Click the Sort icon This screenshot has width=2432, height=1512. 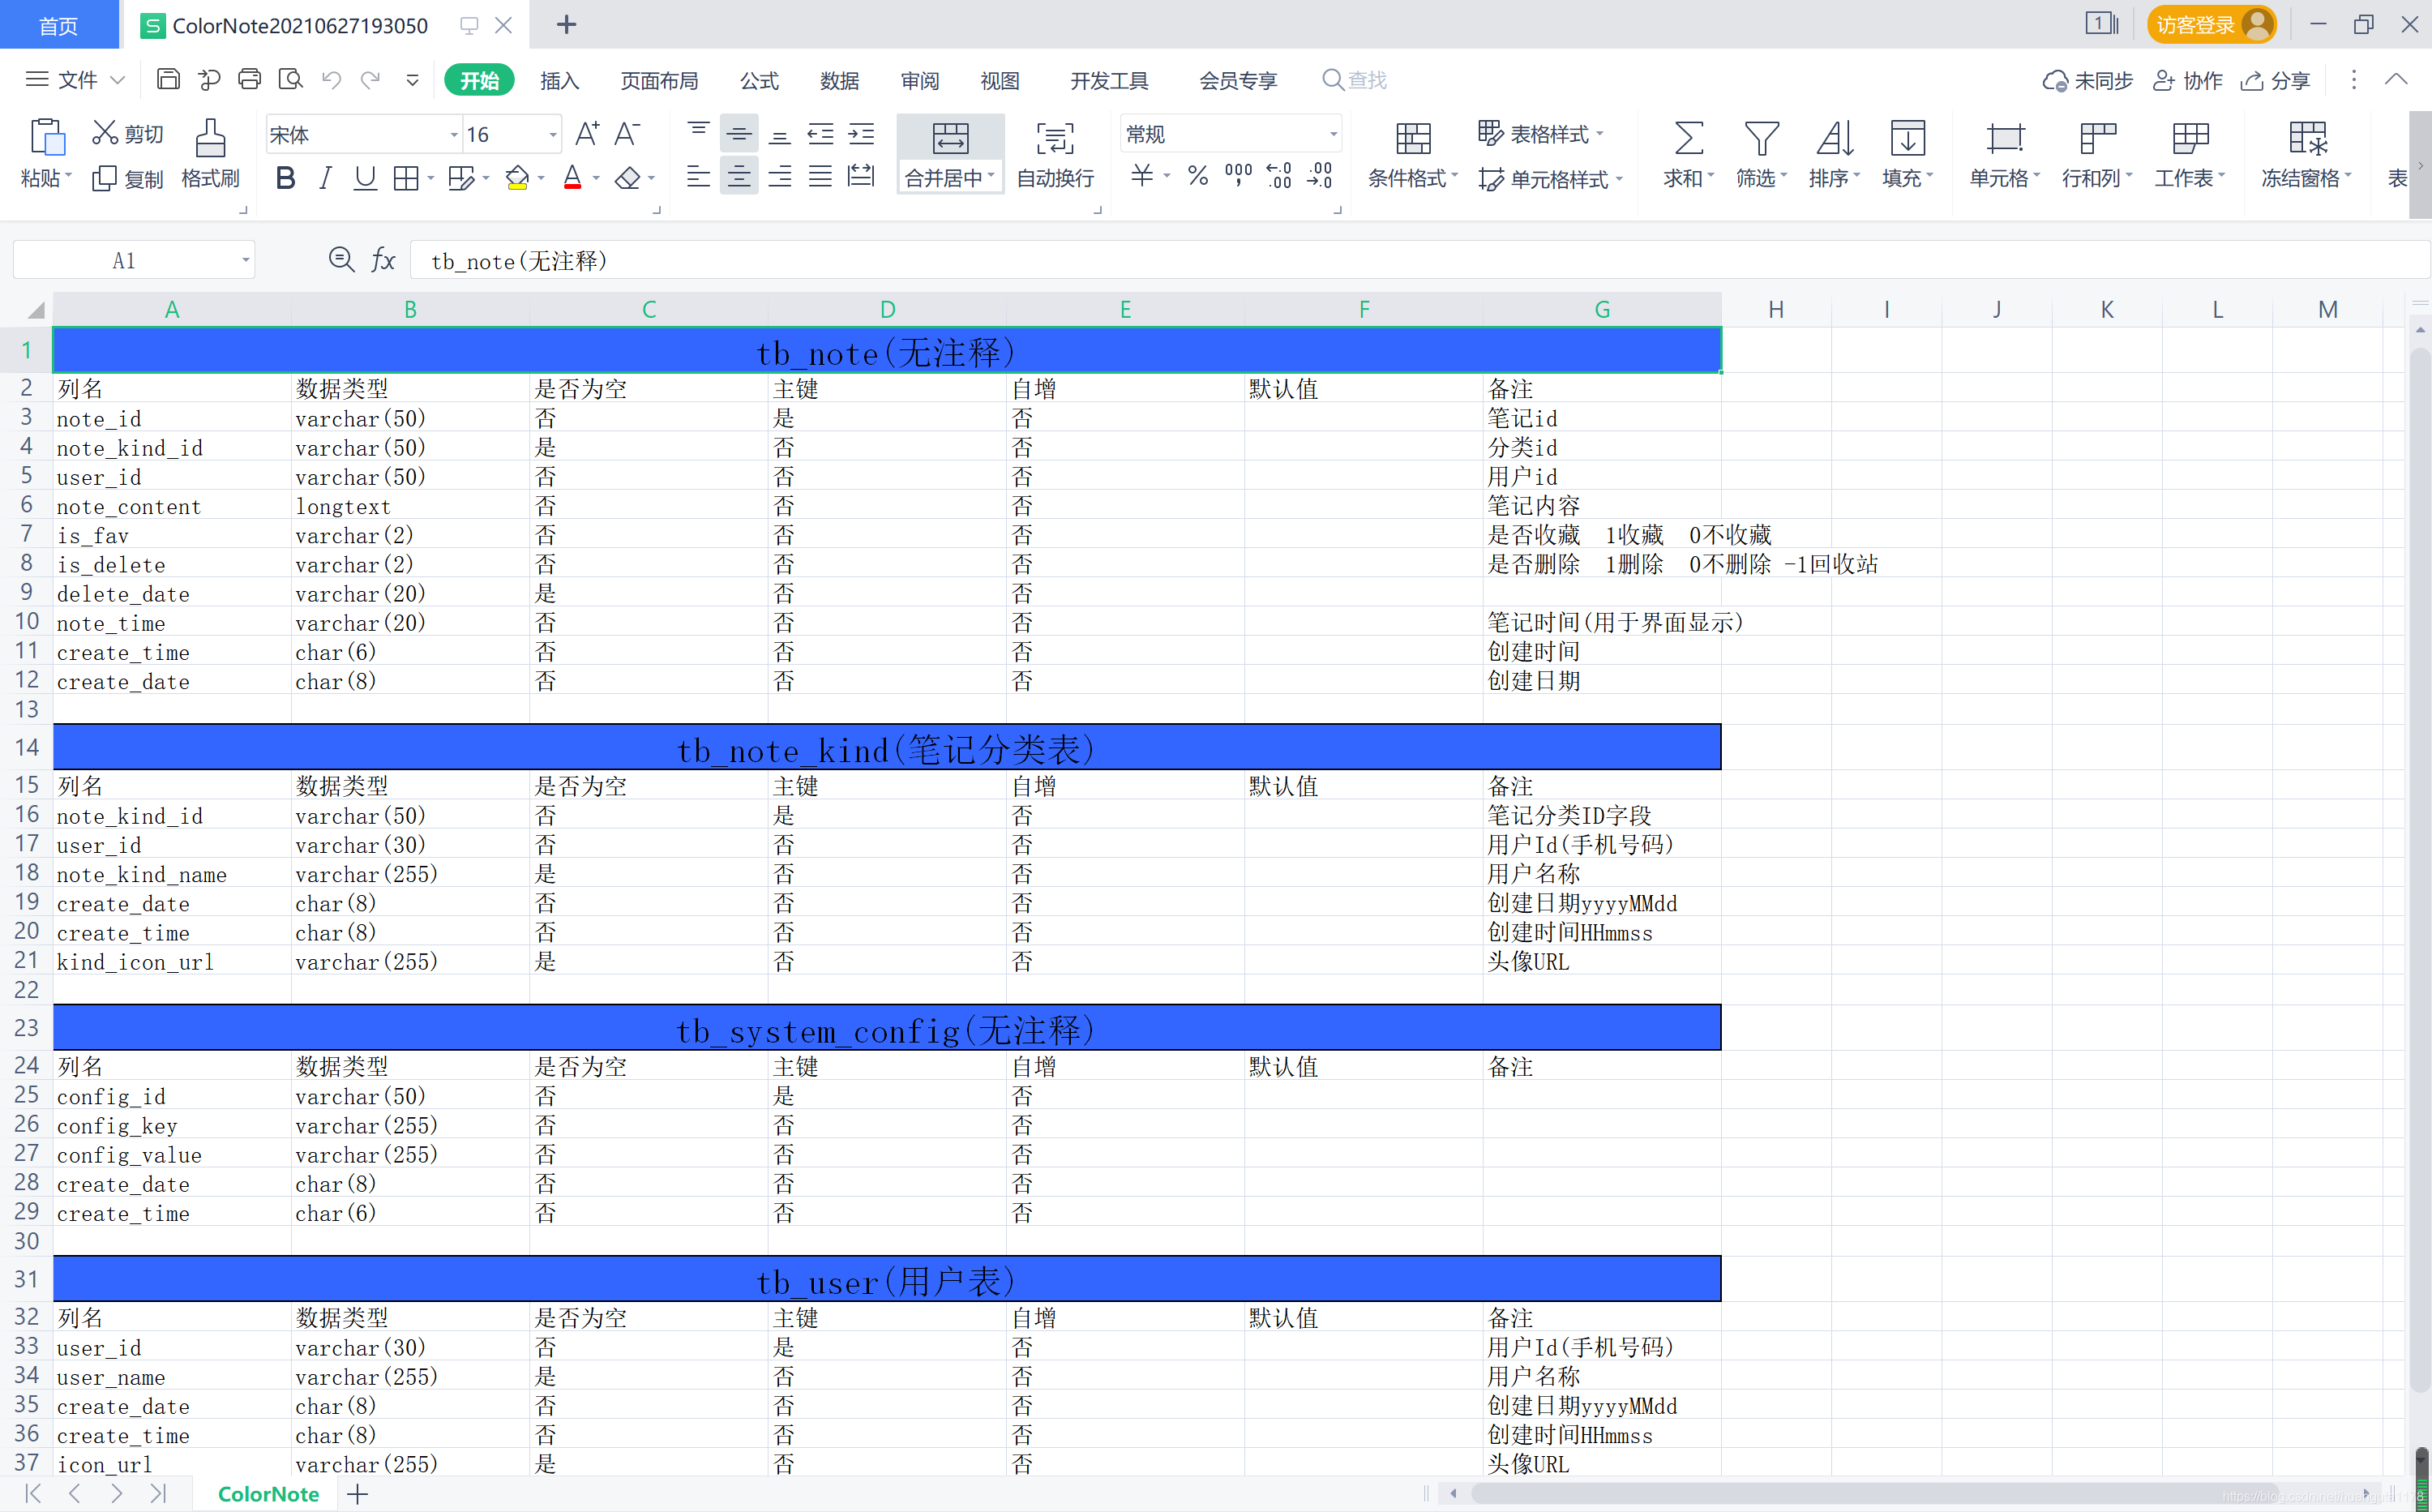(1834, 138)
